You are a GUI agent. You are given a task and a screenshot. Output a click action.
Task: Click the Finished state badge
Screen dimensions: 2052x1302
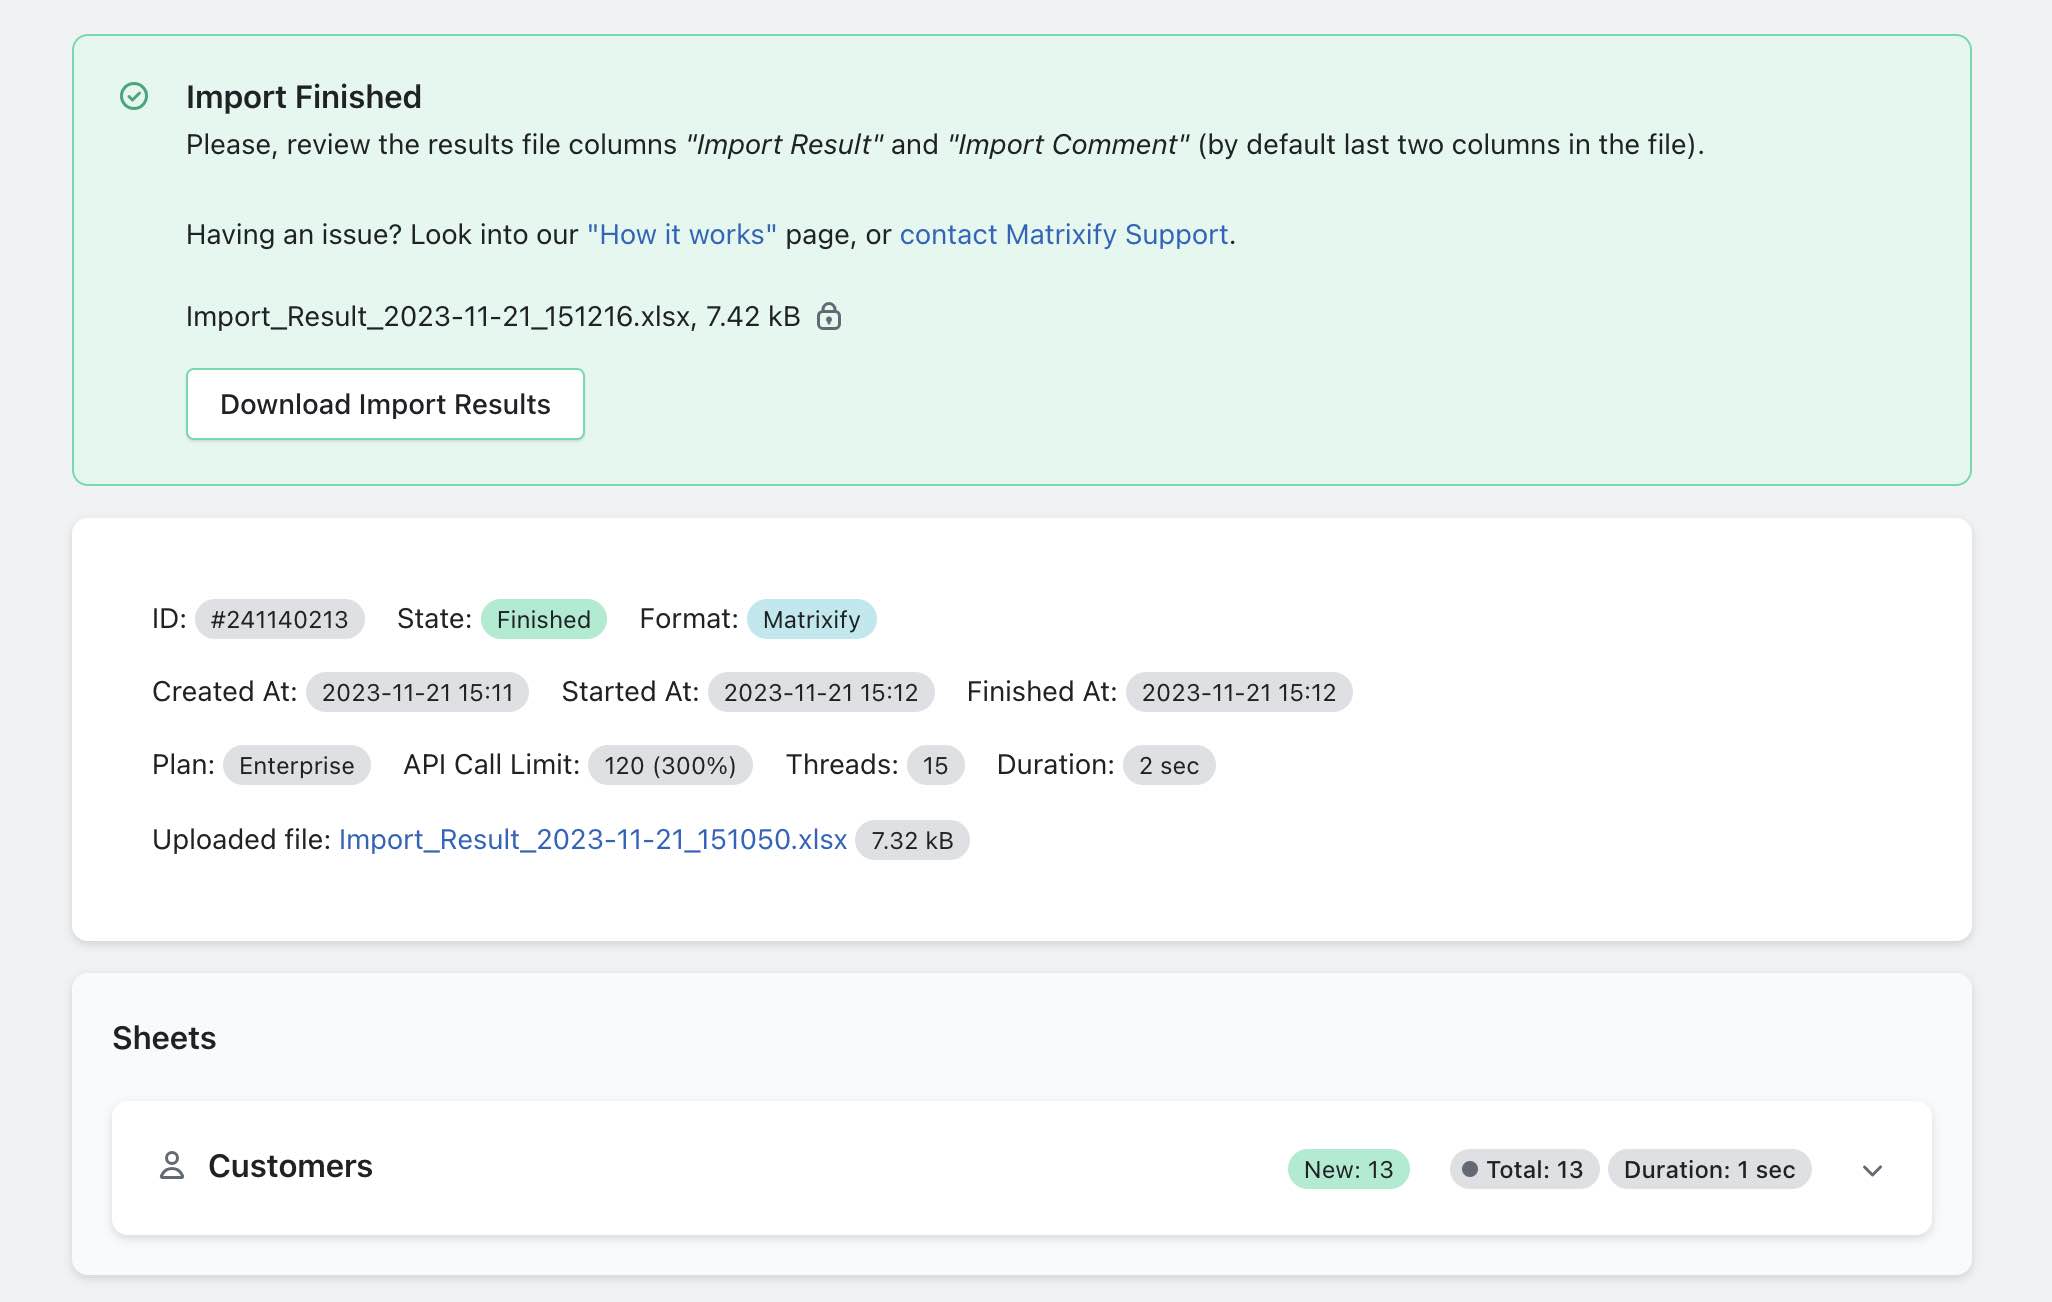coord(543,619)
